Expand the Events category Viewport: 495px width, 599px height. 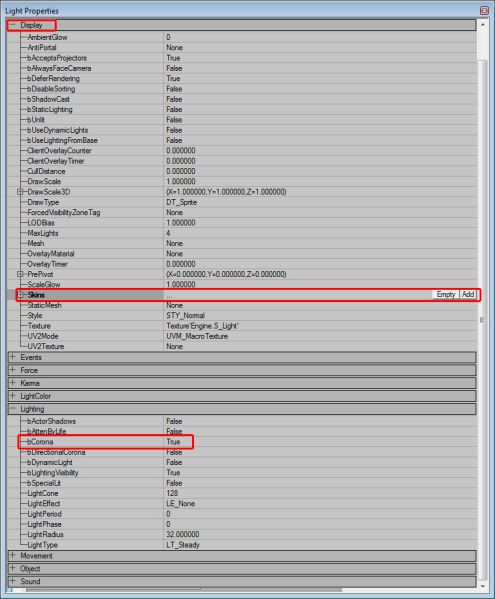[13, 357]
